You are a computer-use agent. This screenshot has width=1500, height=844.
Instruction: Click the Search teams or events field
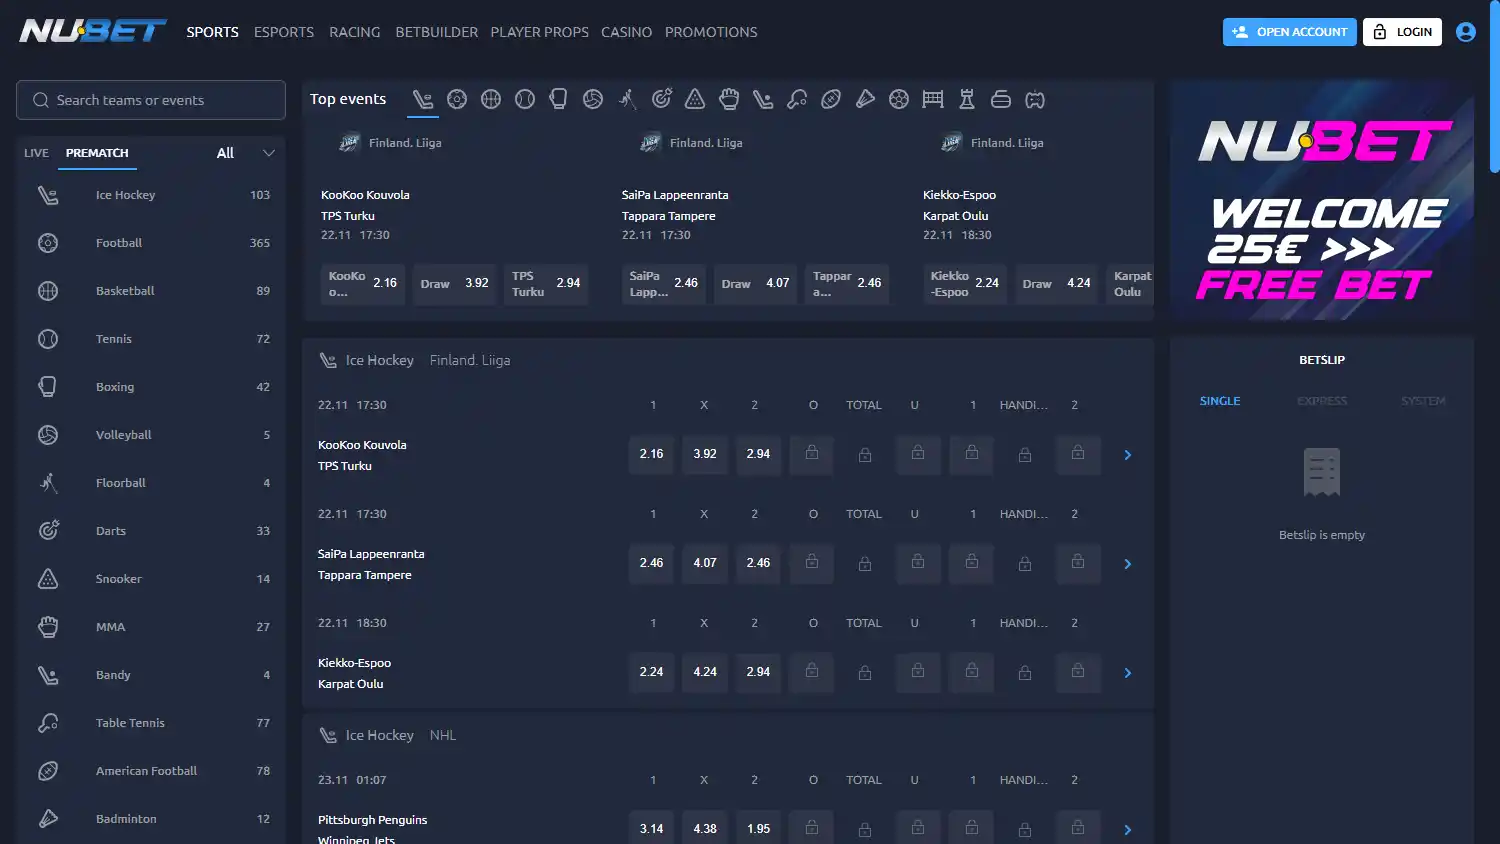151,100
